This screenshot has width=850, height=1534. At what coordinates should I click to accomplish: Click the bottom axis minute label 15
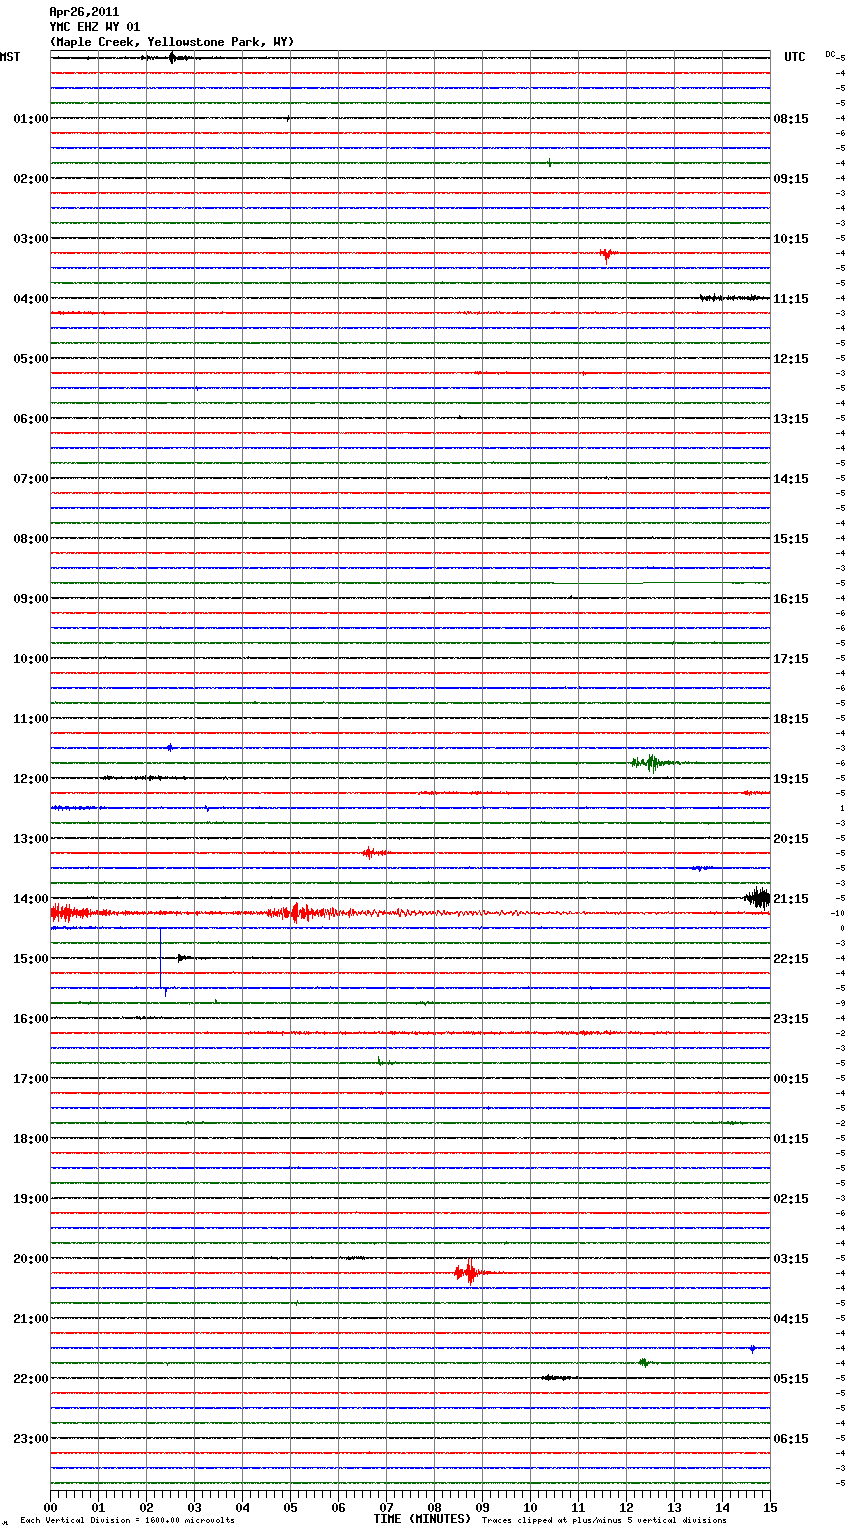click(x=770, y=1507)
